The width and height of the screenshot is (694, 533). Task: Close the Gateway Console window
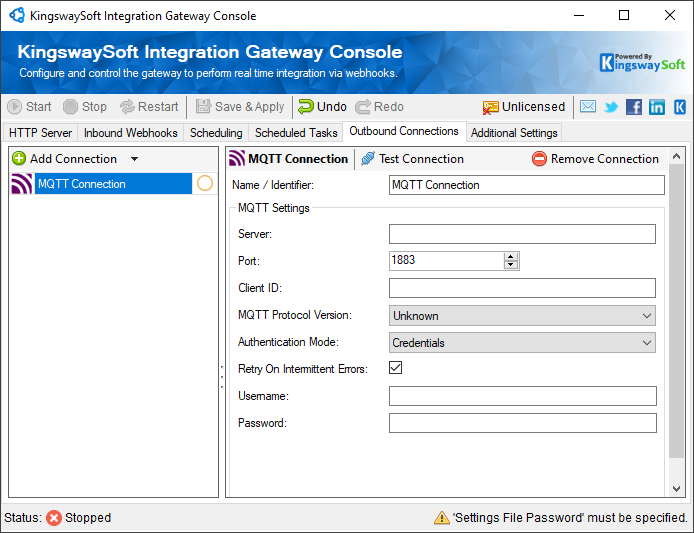670,15
